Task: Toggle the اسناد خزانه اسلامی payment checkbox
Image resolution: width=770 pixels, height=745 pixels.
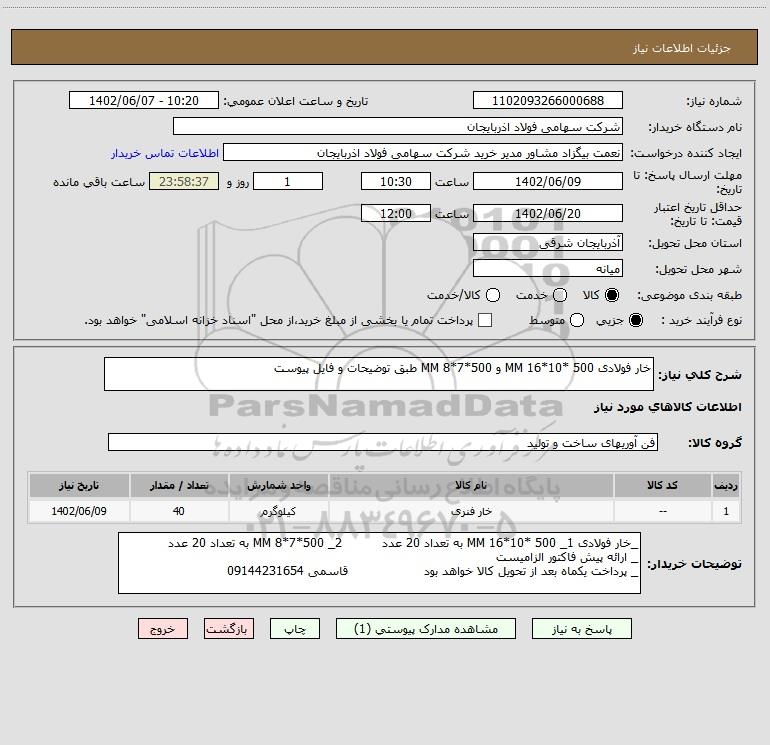Action: (485, 320)
